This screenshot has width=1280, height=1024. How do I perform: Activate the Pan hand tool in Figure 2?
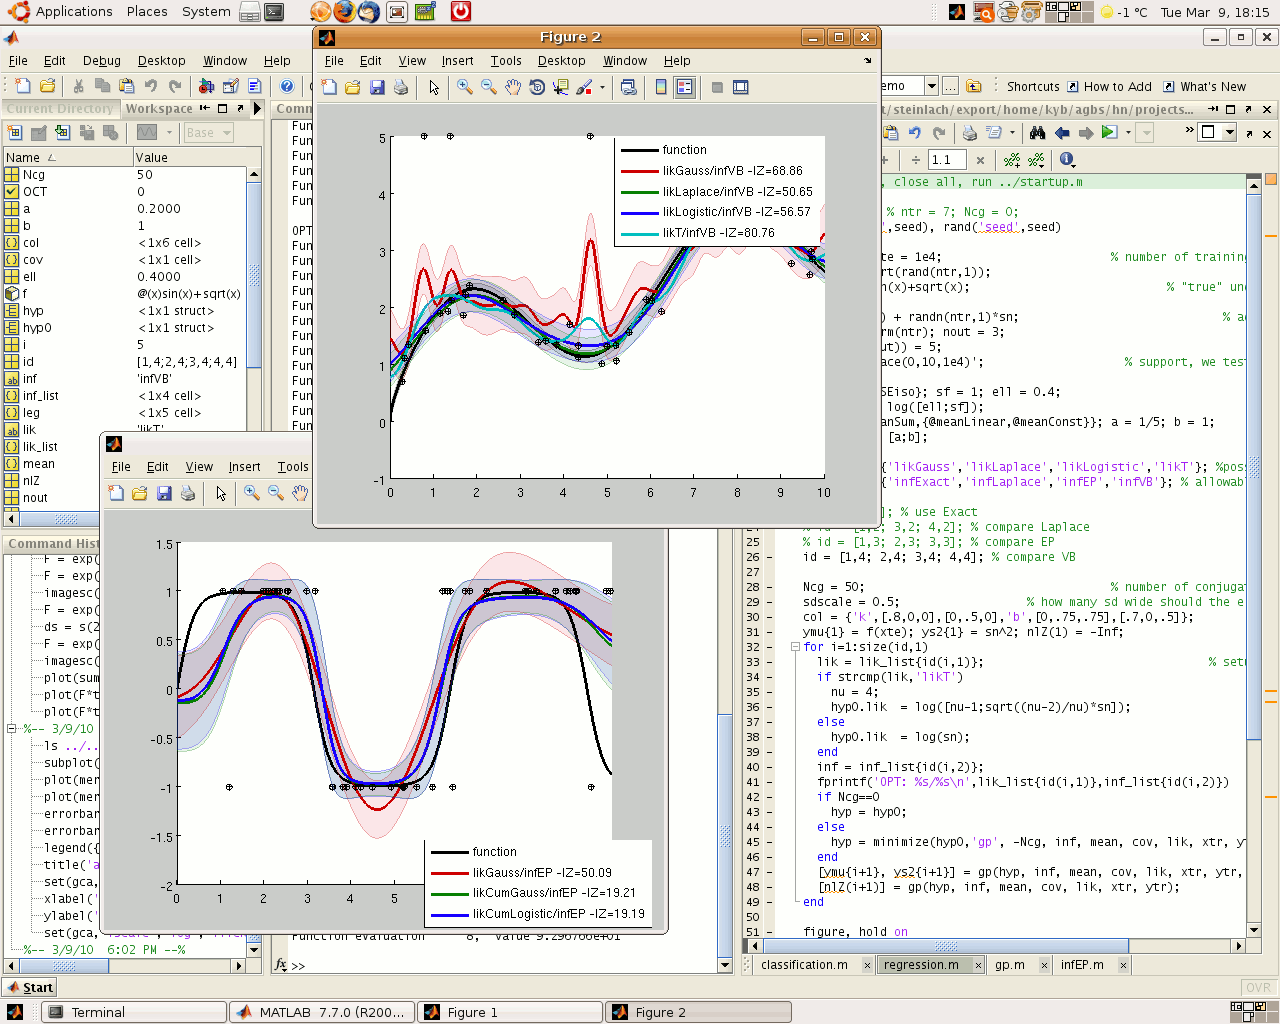(512, 87)
